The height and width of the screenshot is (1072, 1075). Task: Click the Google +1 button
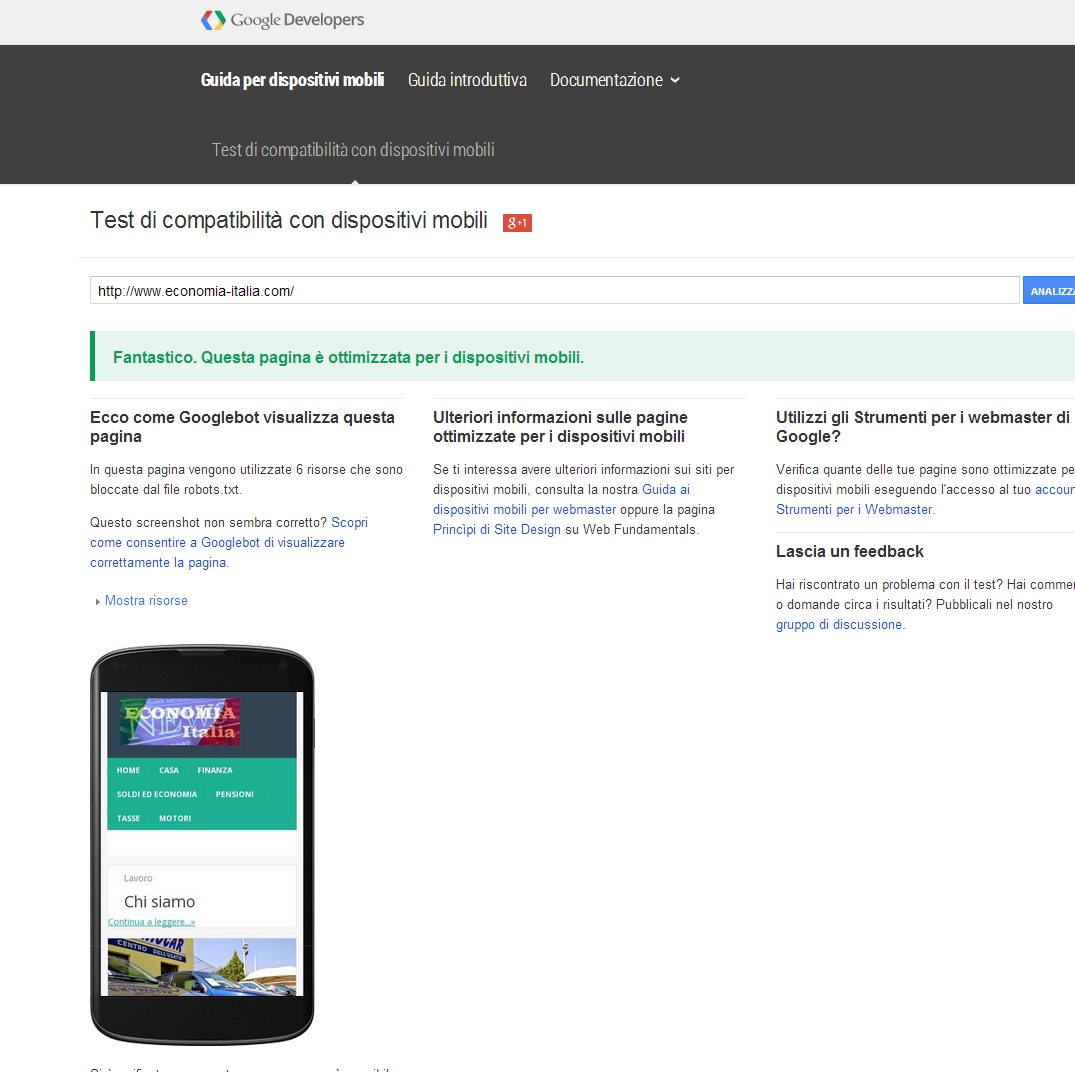[x=517, y=223]
